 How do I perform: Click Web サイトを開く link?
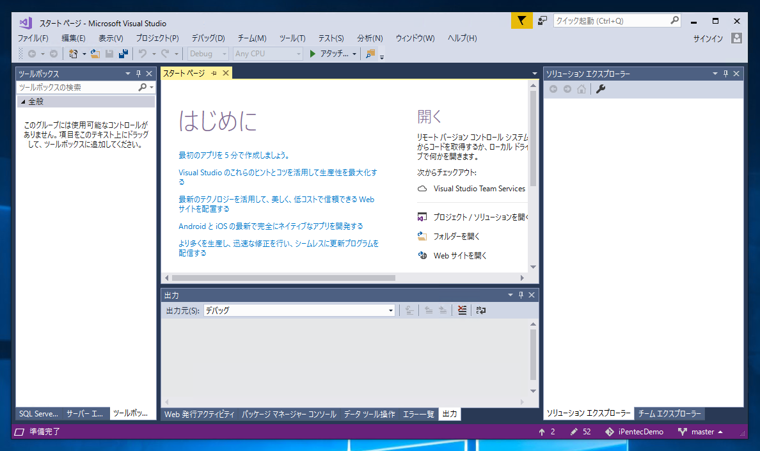pos(452,256)
